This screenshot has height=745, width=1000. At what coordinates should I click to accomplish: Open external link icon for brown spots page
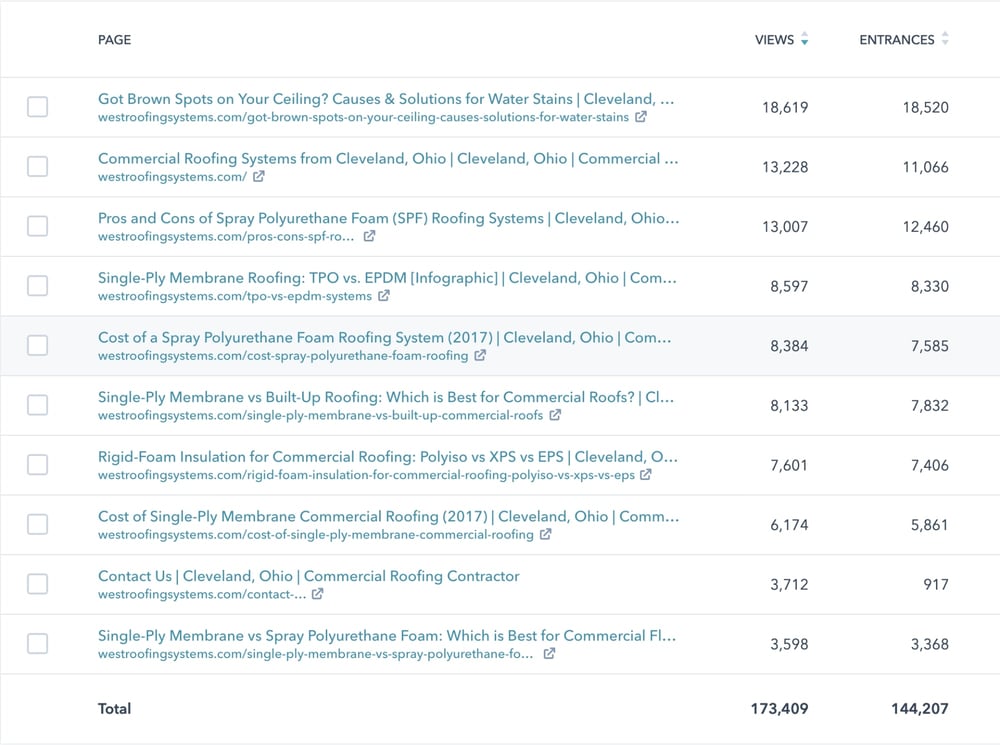click(x=641, y=117)
